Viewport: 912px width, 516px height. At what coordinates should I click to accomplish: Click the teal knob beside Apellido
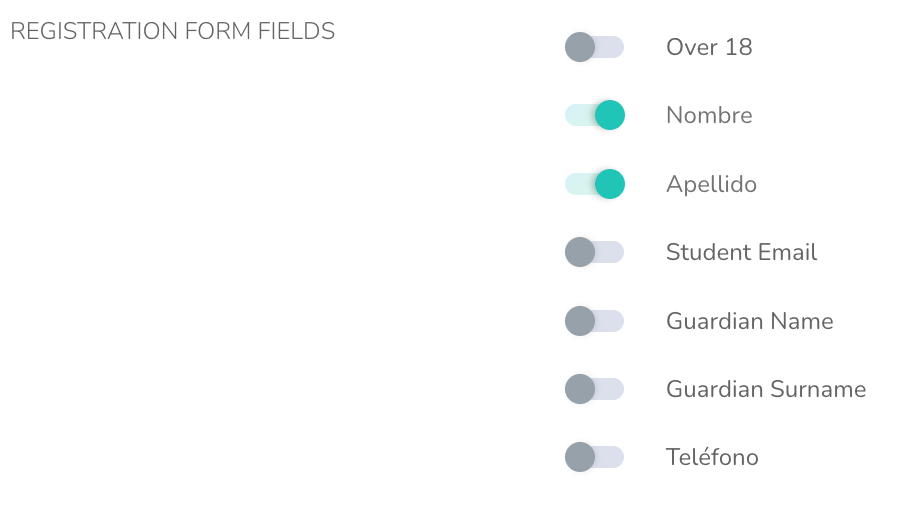pos(610,184)
